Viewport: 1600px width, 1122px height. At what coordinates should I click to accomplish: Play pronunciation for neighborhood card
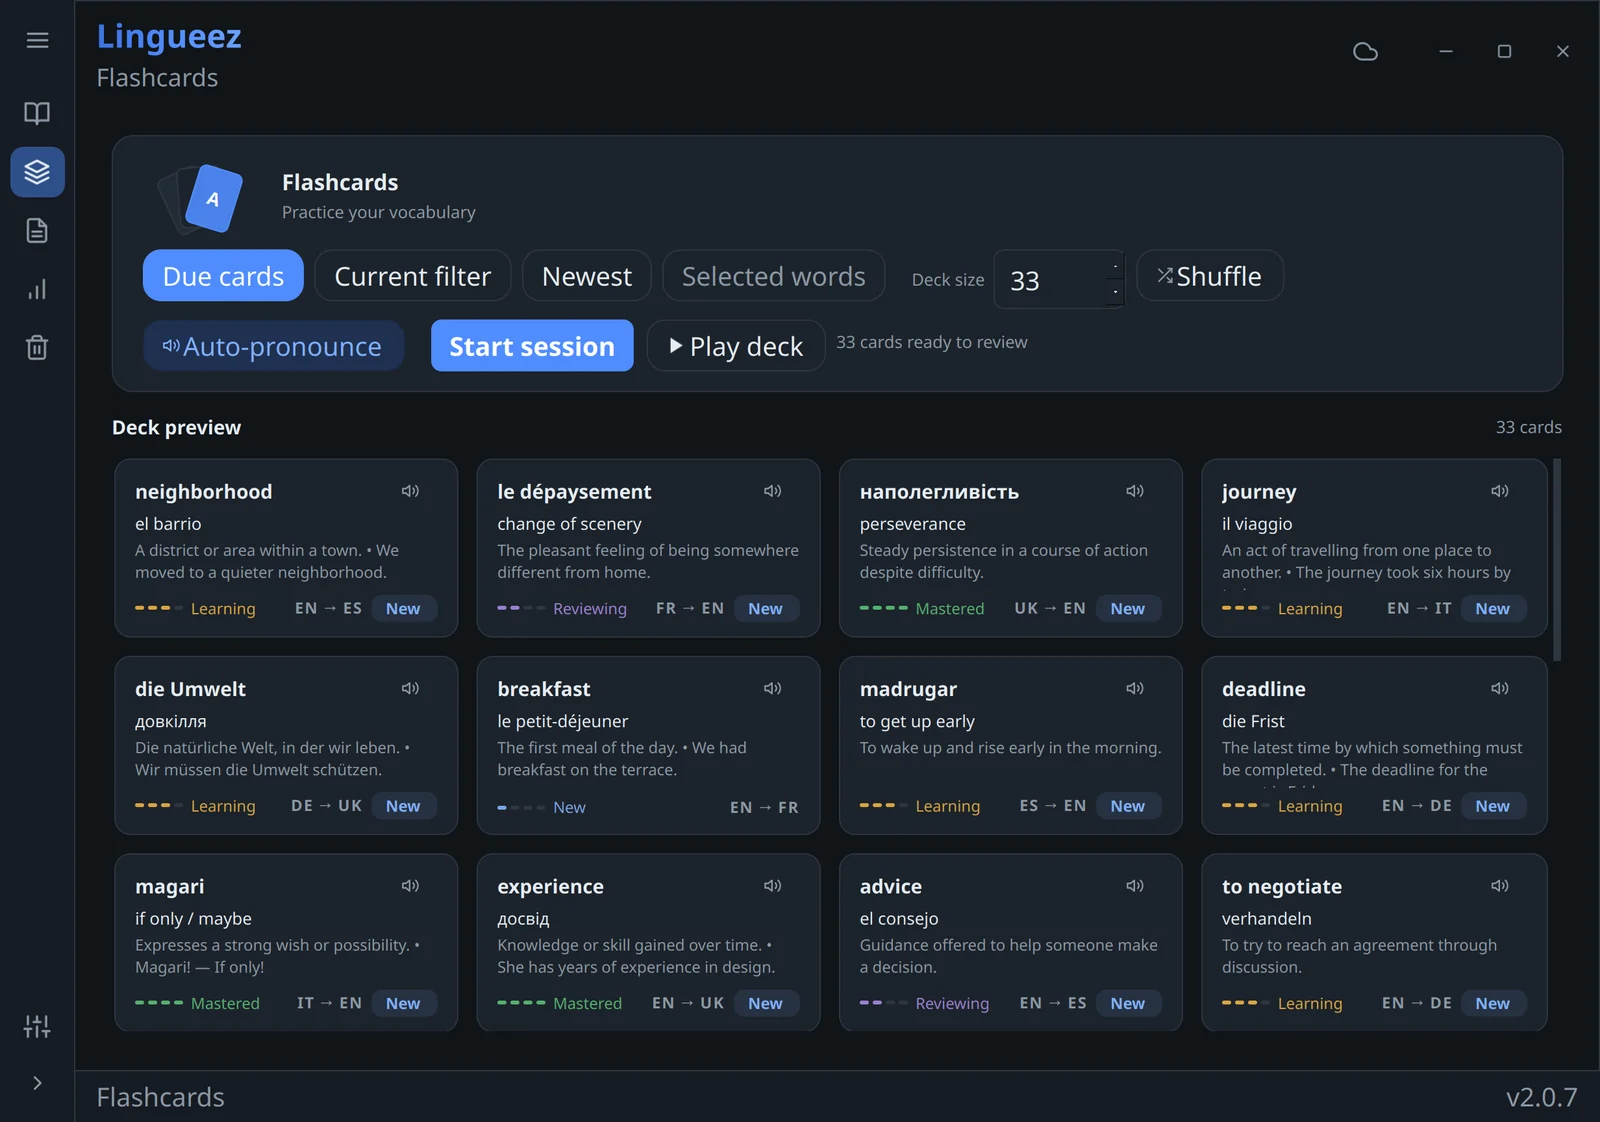[x=410, y=491]
